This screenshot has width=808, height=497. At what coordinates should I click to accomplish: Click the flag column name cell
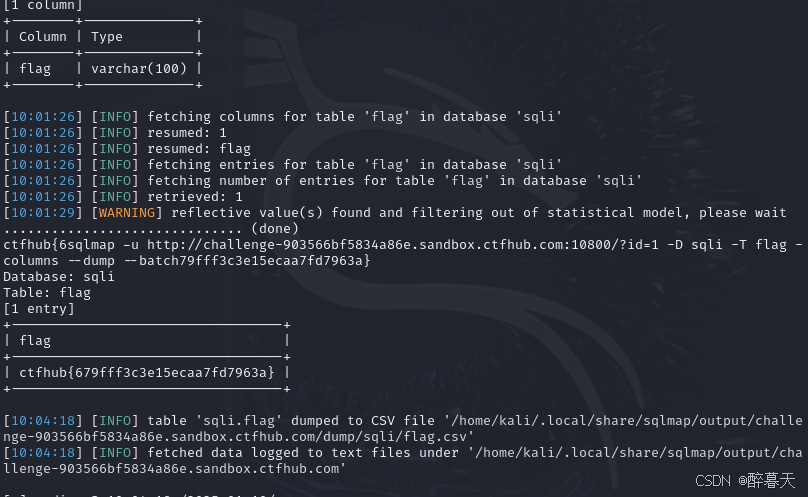pyautogui.click(x=35, y=69)
